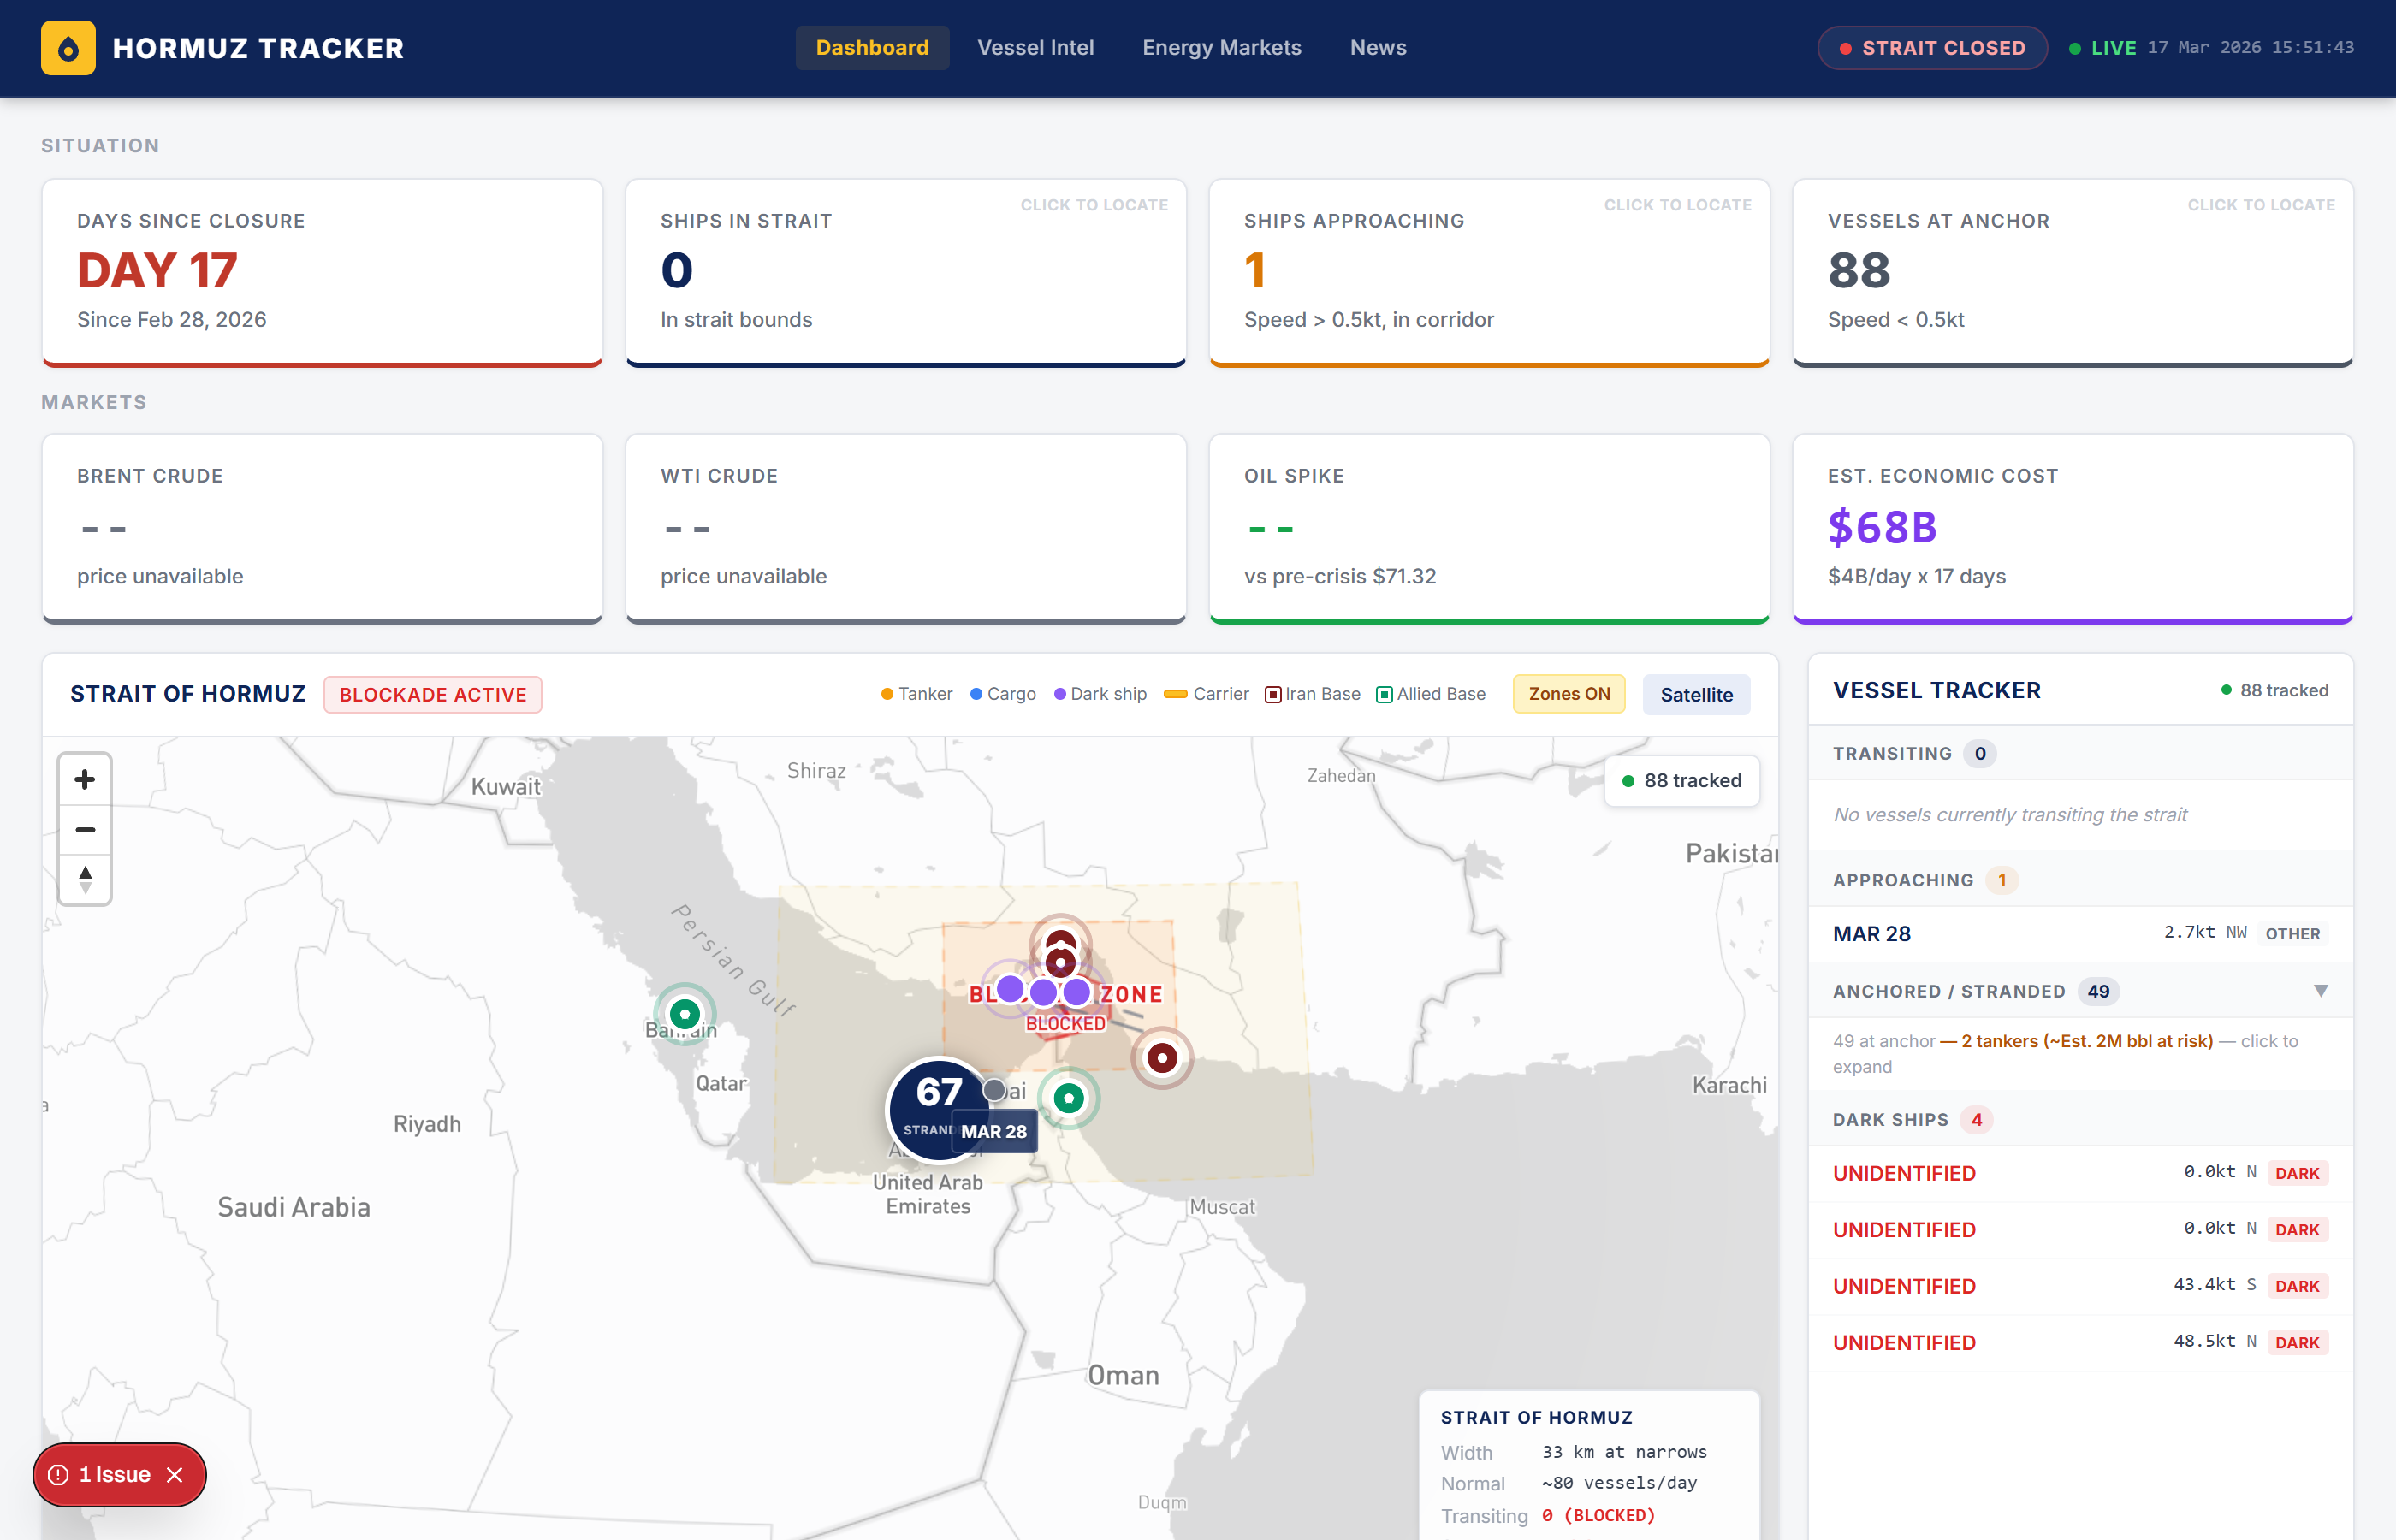Expand the Dark Ships section header
Screen dimensions: 2396x1540
[1890, 1119]
